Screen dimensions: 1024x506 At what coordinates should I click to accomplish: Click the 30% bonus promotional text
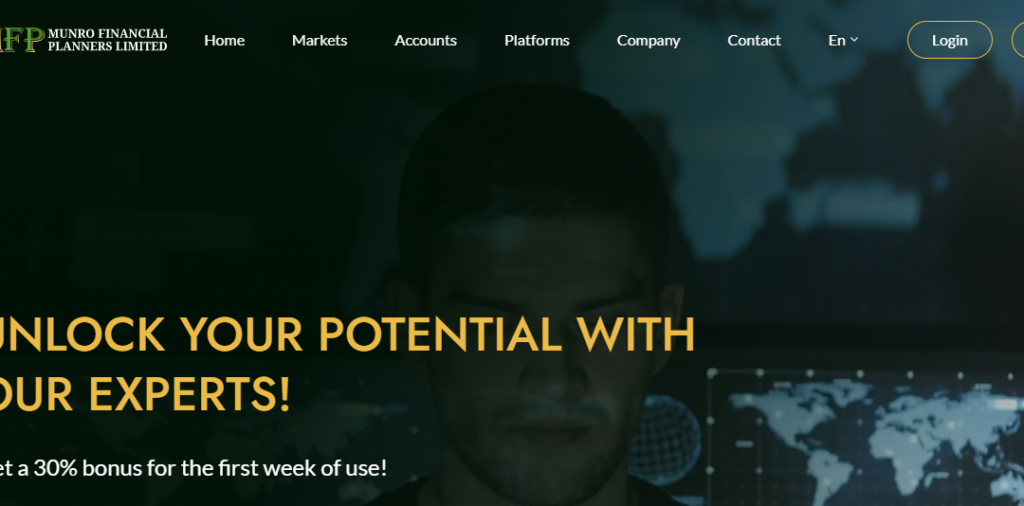193,467
